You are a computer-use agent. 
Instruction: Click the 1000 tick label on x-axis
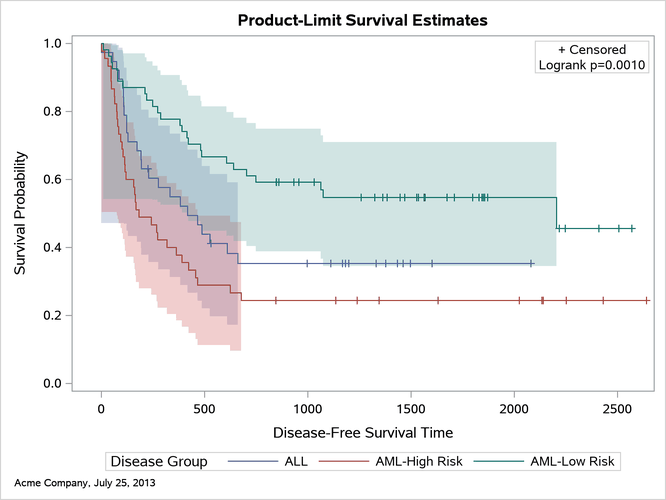tap(307, 410)
